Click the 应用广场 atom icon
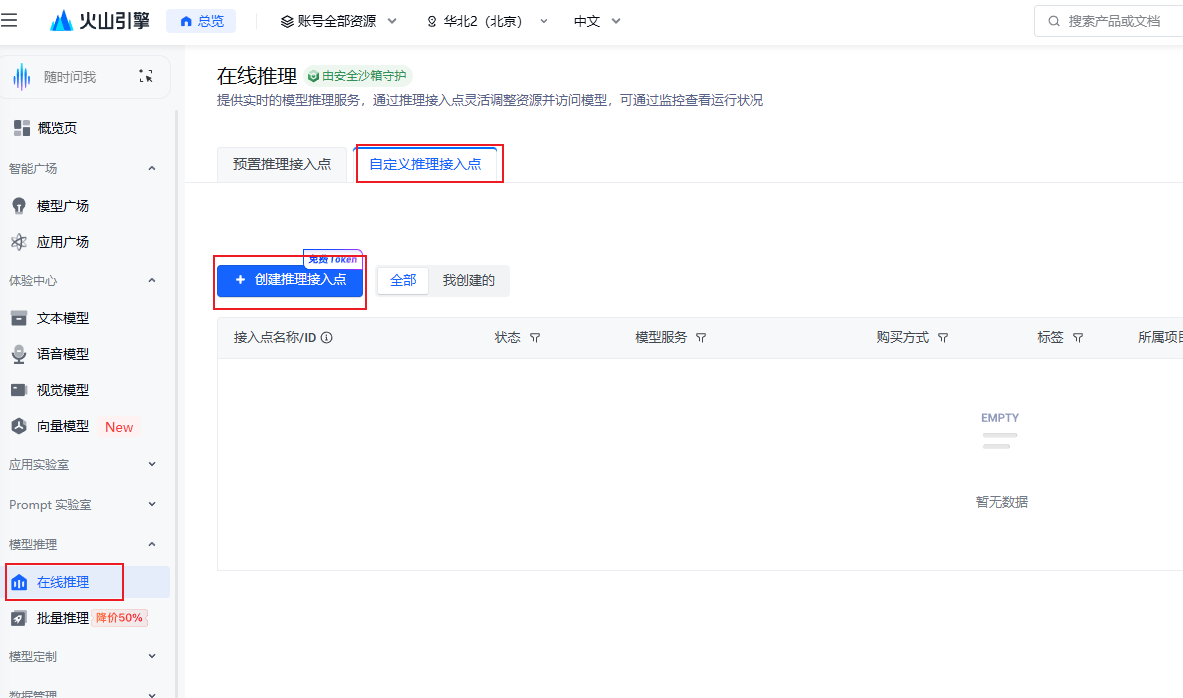This screenshot has height=698, width=1183. pos(19,242)
